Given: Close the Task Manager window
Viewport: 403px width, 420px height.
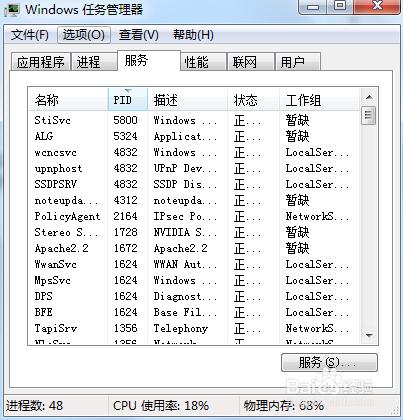Looking at the screenshot, I should click(x=377, y=7).
